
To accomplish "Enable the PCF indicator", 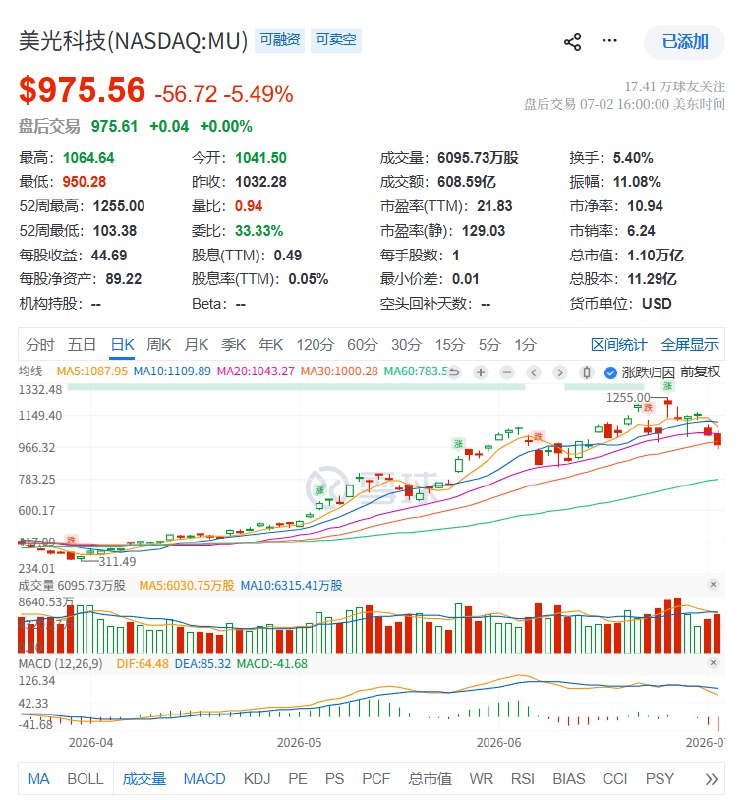I will coord(376,779).
